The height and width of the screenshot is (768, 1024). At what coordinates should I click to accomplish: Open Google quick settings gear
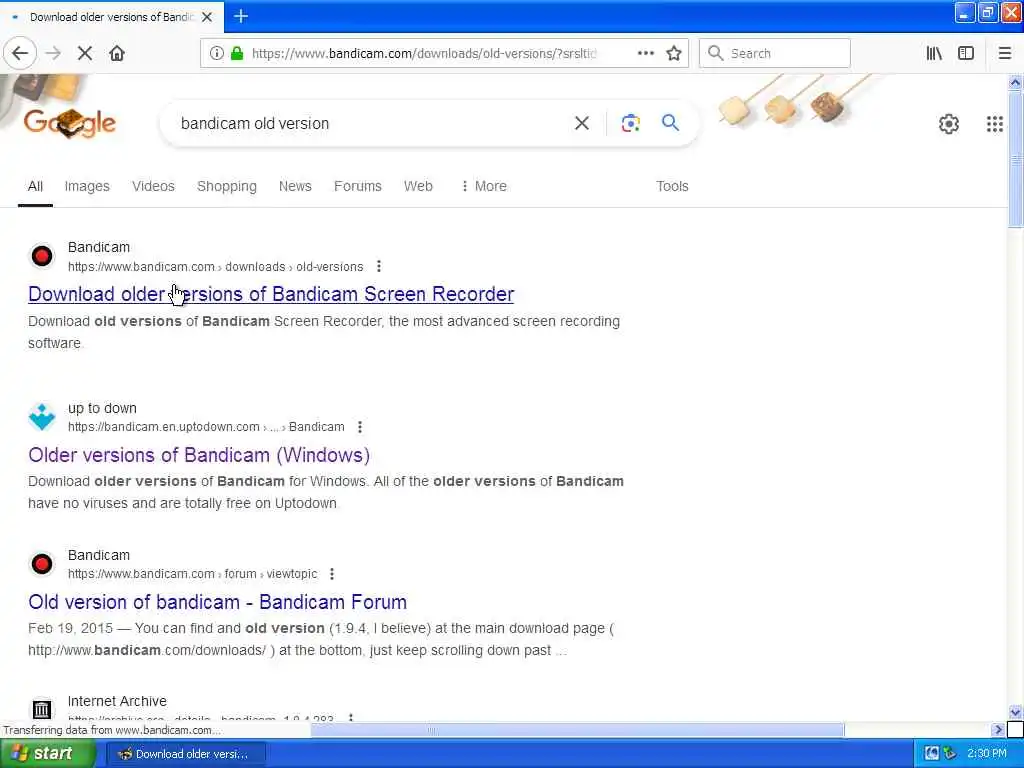pos(949,124)
